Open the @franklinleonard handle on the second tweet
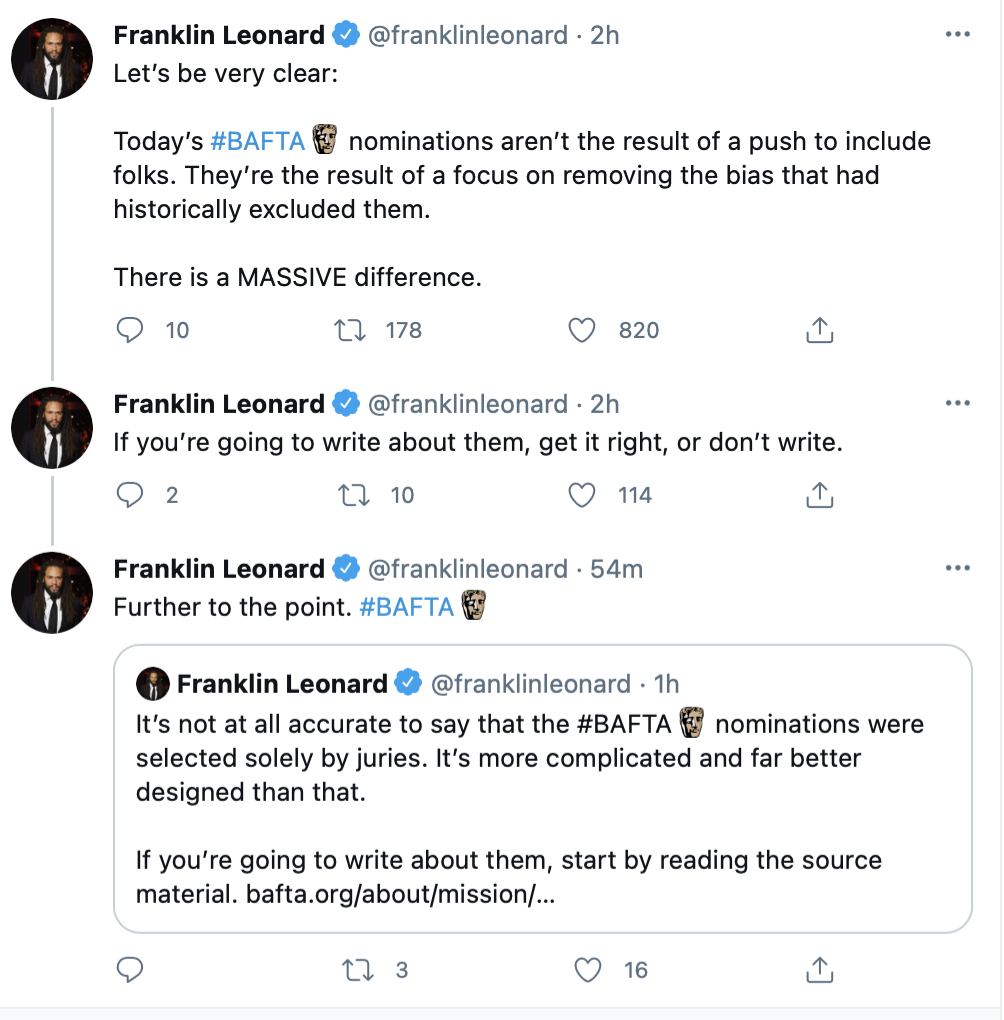Image resolution: width=1004 pixels, height=1020 pixels. pos(468,404)
